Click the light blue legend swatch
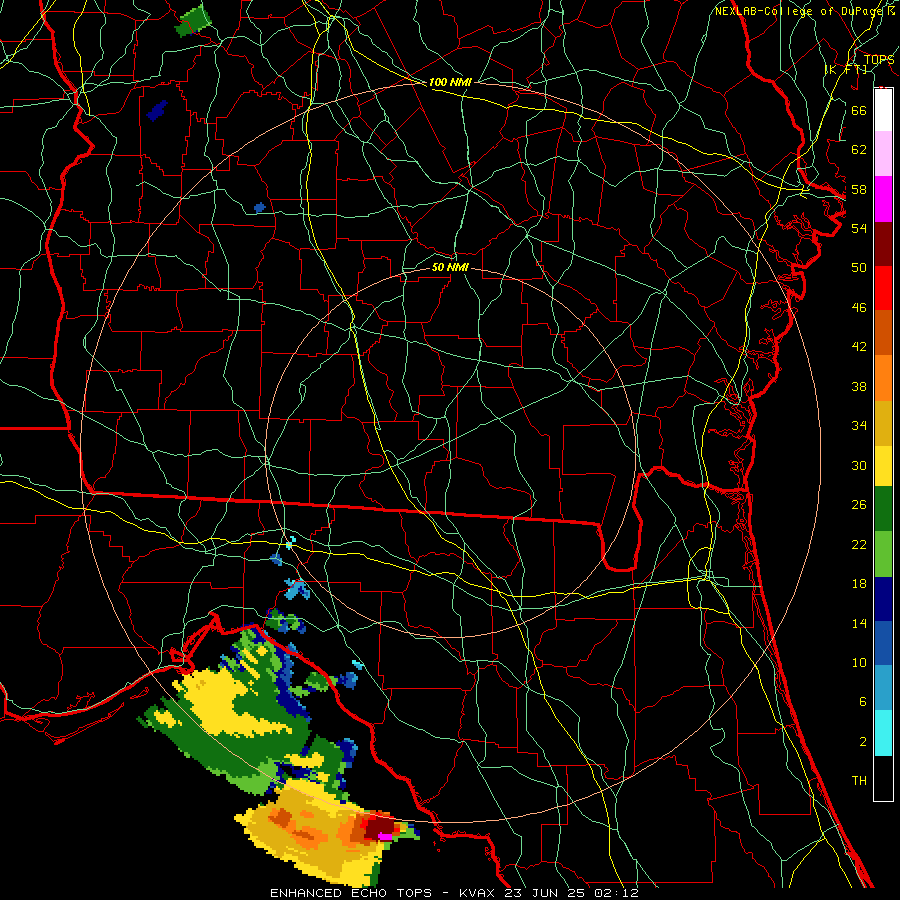 click(883, 688)
